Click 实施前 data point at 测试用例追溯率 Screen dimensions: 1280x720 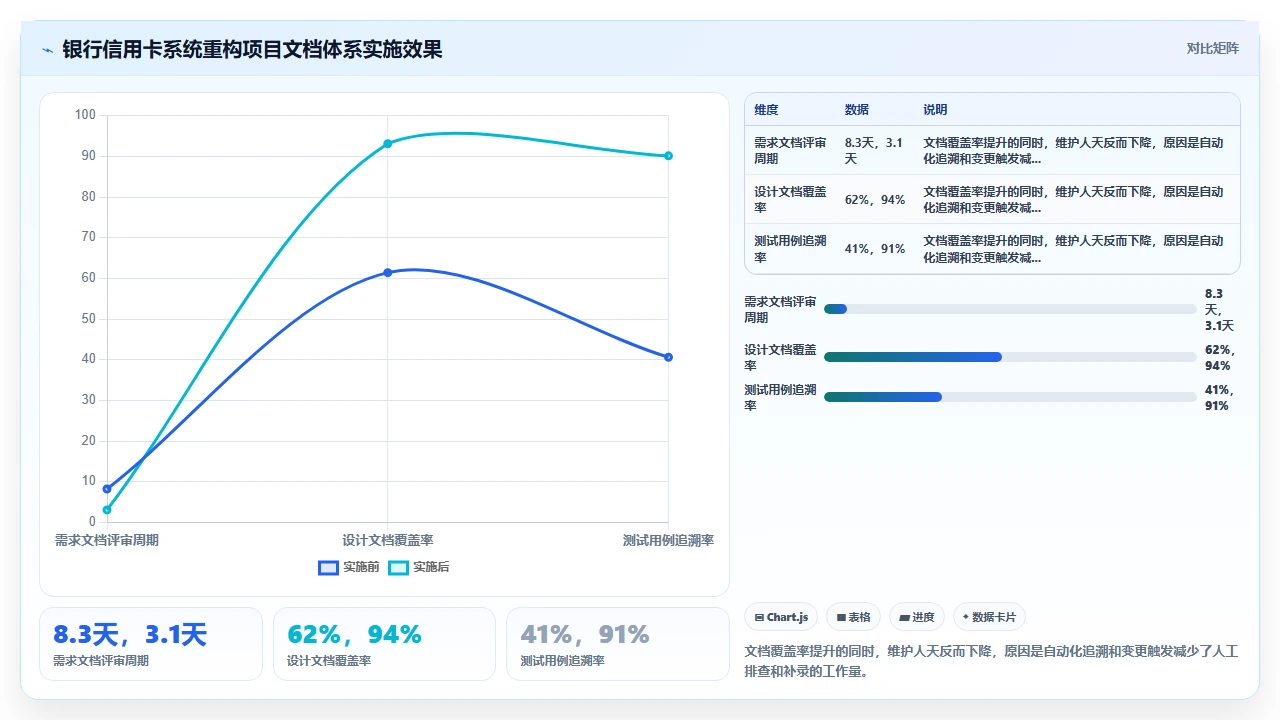668,357
